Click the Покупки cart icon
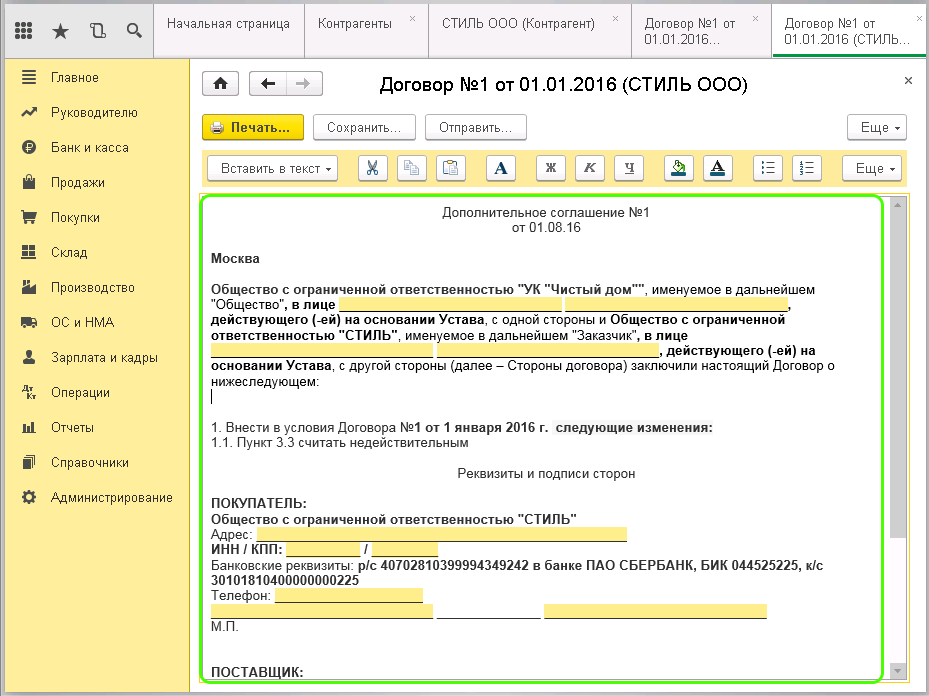 click(x=28, y=217)
